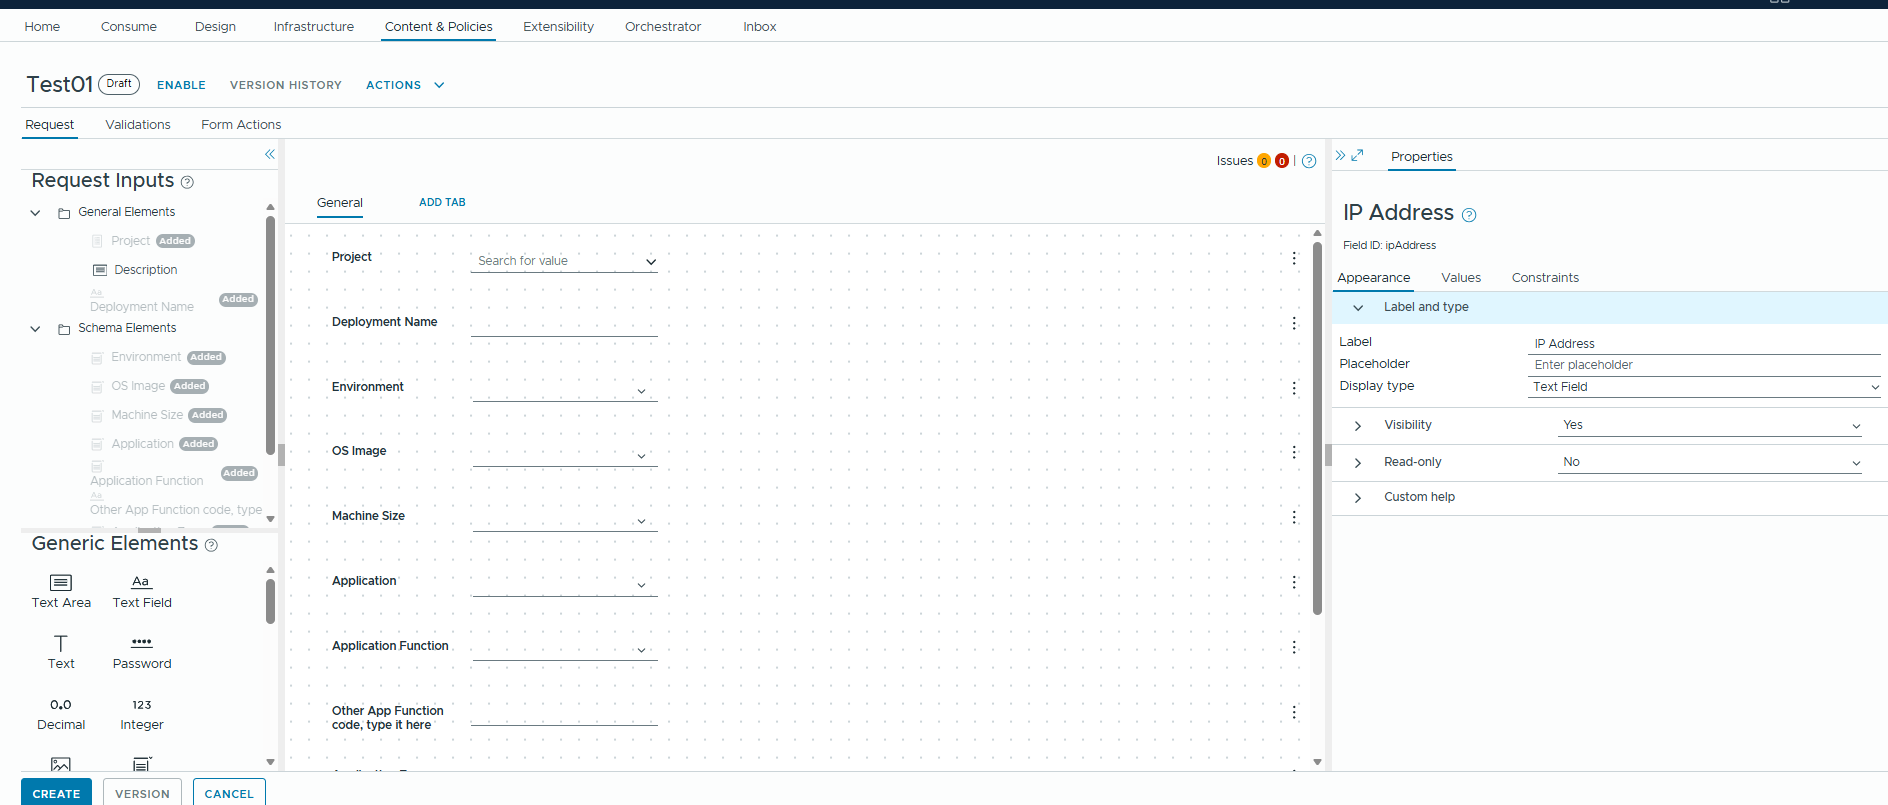Click help icon next to Issues counter
The width and height of the screenshot is (1888, 805).
pos(1308,161)
